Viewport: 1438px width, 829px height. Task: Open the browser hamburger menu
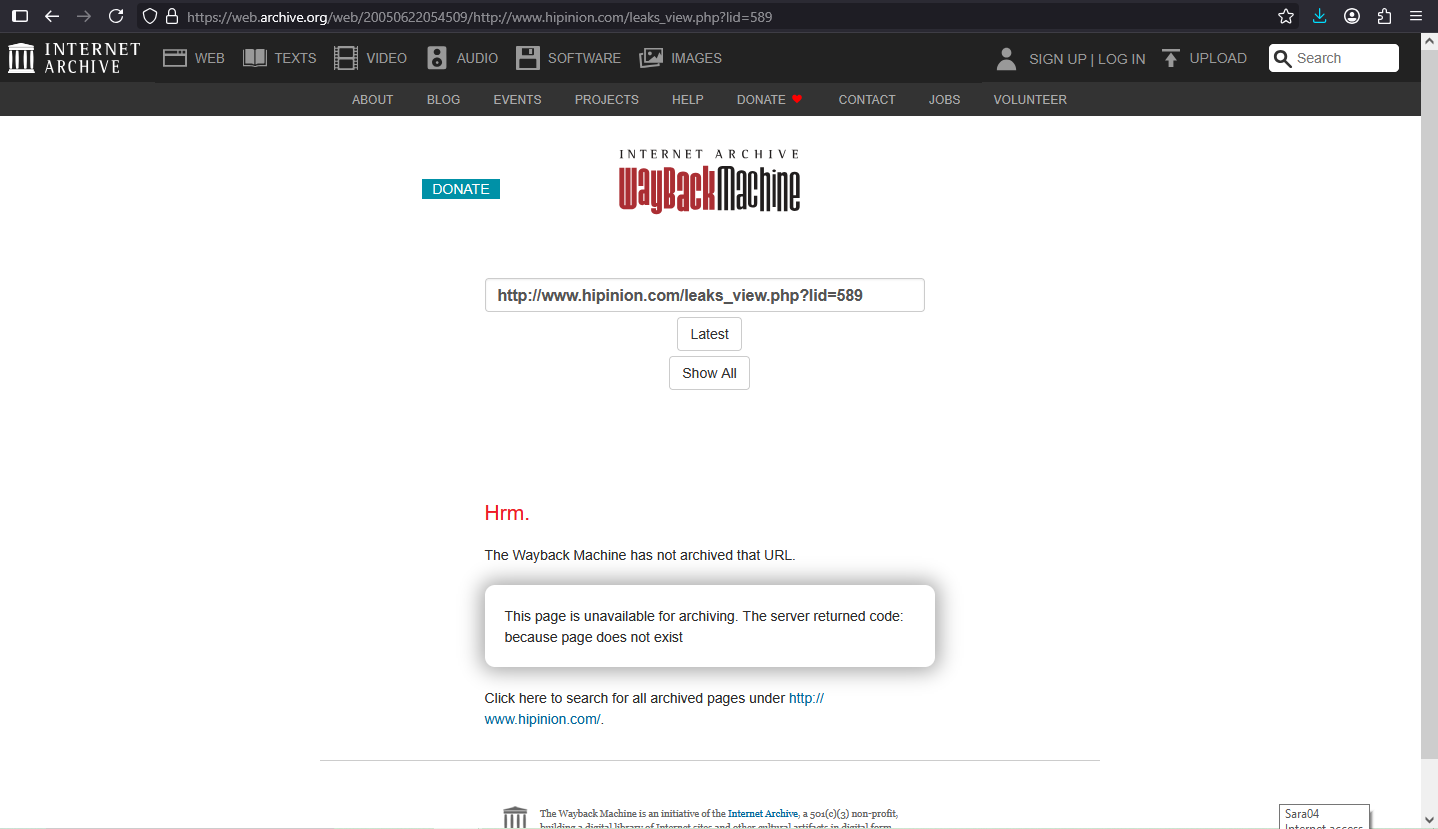[x=1416, y=16]
